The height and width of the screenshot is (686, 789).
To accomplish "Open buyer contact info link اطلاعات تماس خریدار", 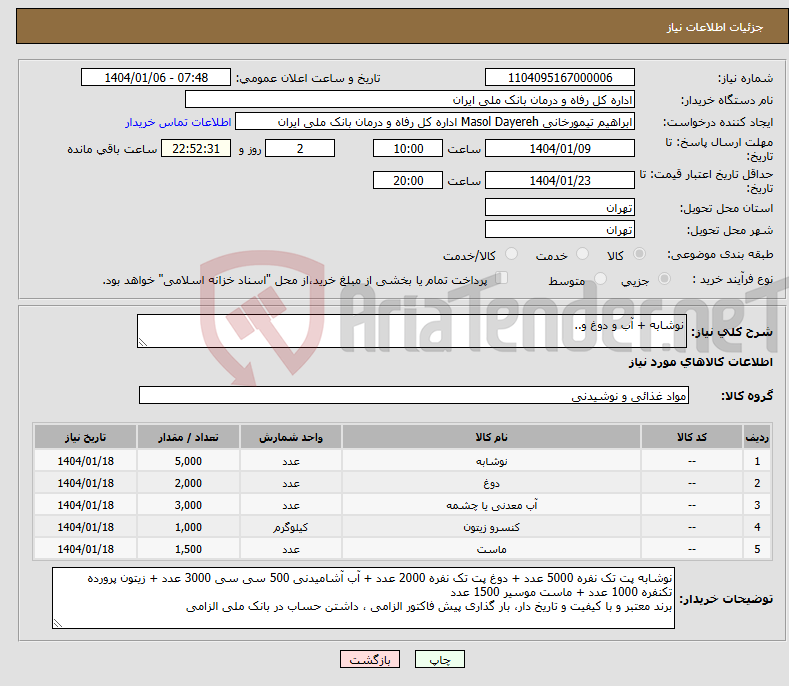I will (x=178, y=122).
